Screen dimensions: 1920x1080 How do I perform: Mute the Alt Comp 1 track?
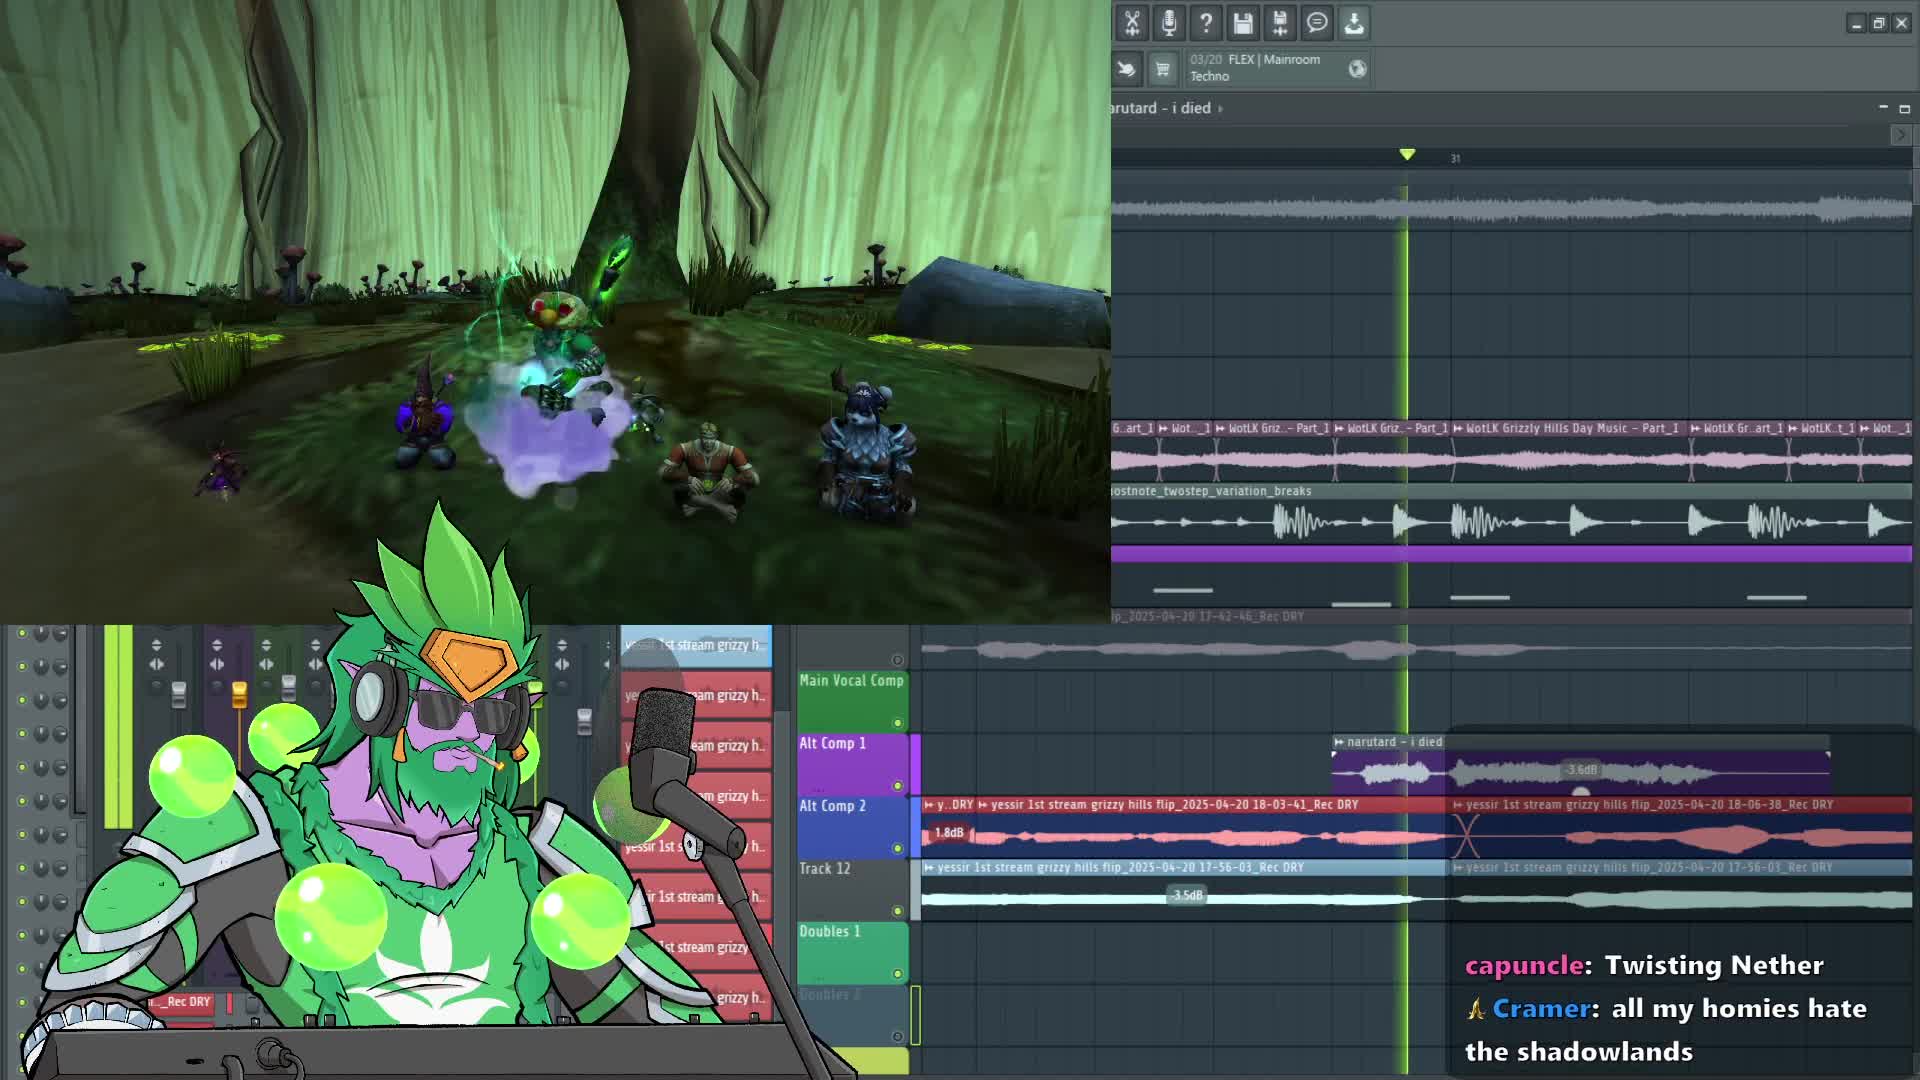coord(897,785)
